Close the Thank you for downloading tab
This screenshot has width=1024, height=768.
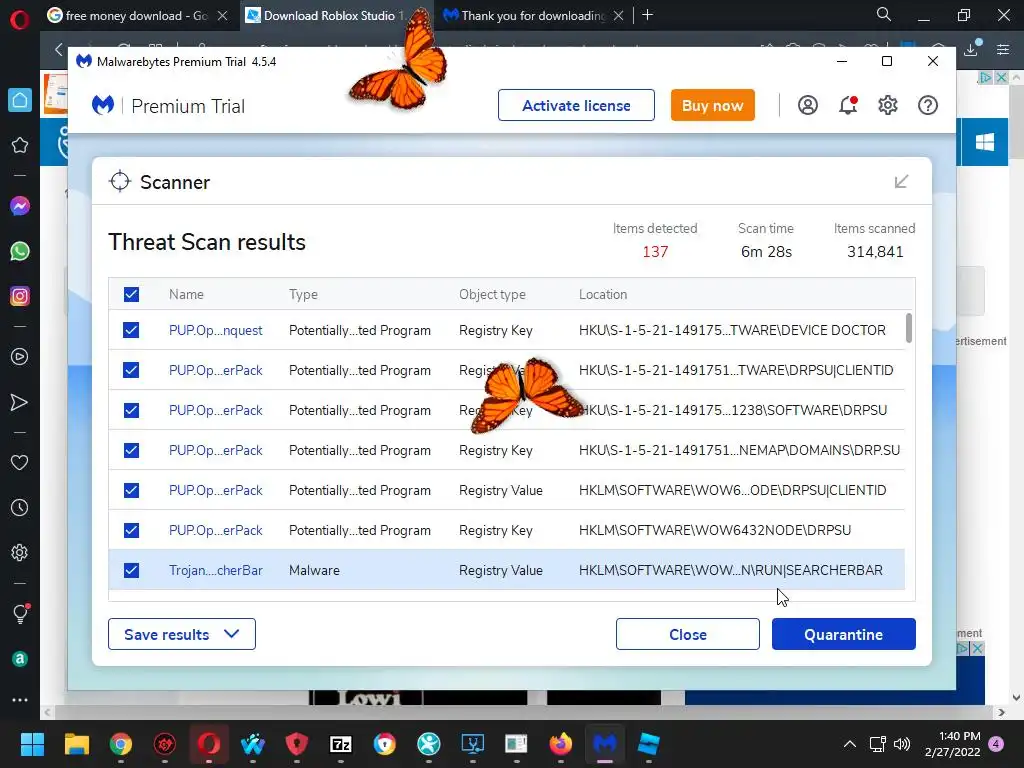[x=618, y=15]
